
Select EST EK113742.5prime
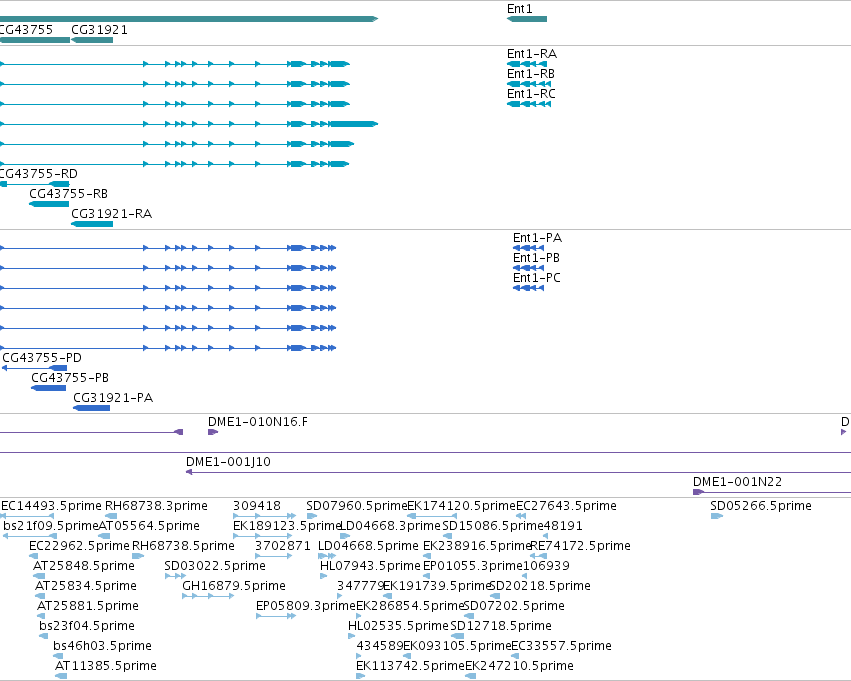click(410, 666)
